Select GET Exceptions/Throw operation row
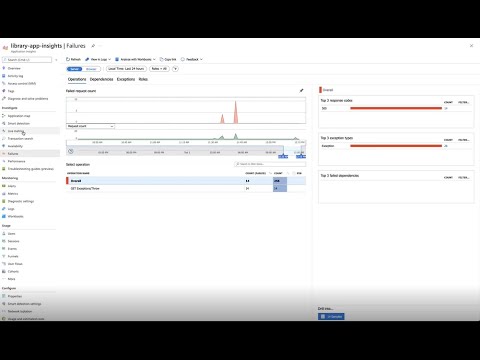 186,189
